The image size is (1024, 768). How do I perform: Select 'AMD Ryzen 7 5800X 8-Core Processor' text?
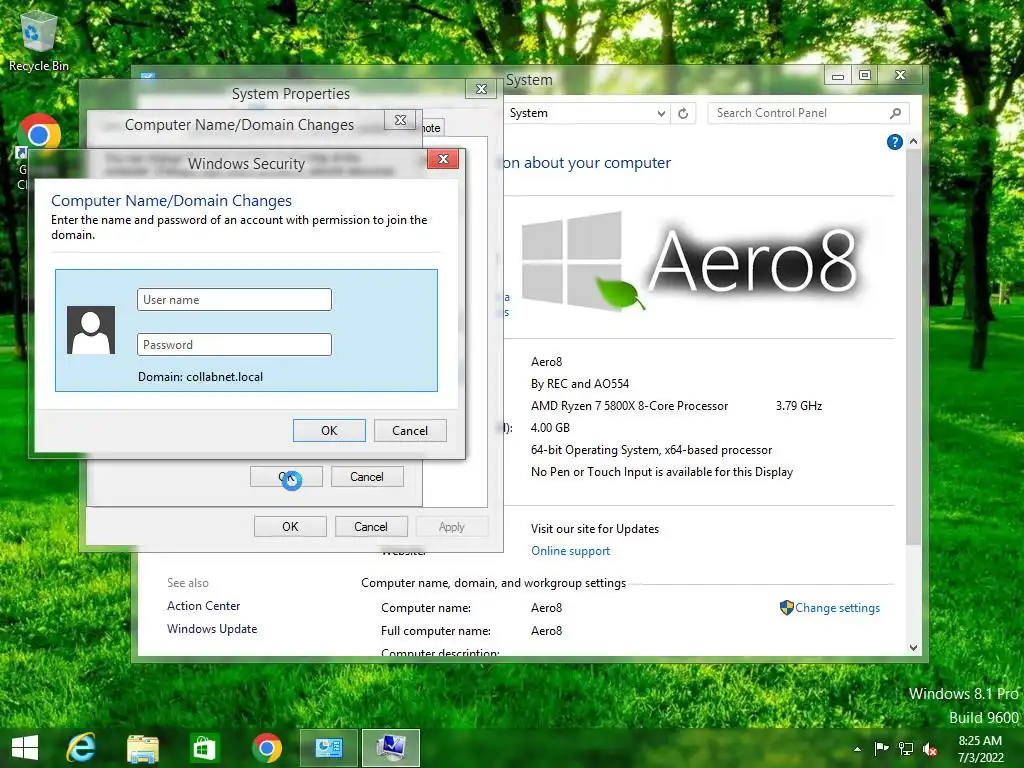coord(630,406)
